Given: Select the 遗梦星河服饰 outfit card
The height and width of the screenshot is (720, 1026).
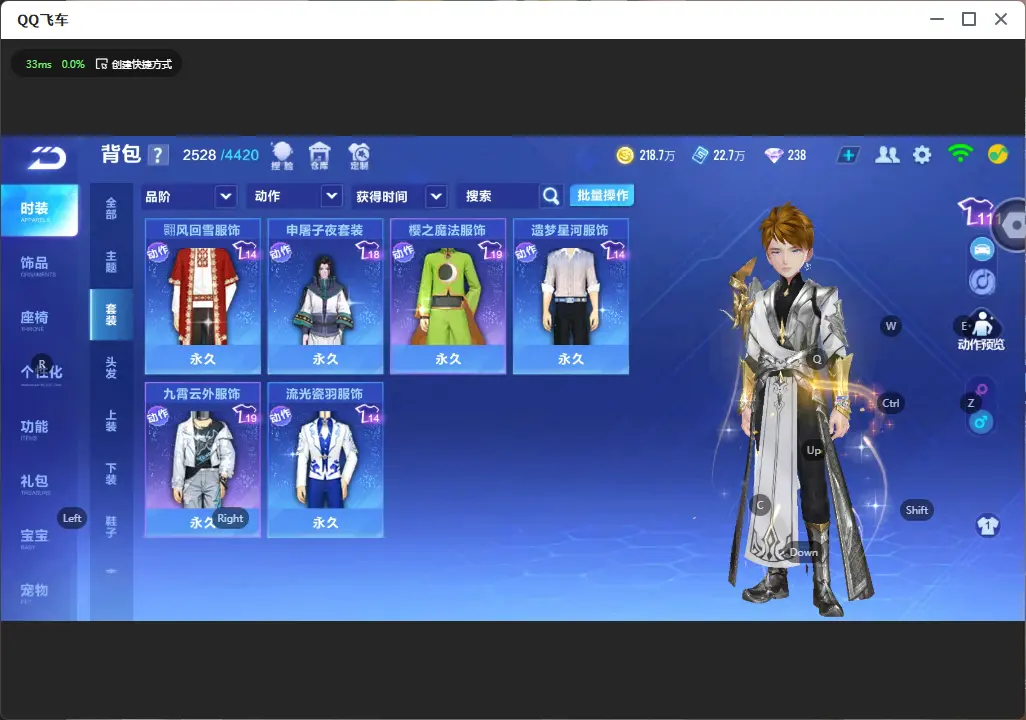Looking at the screenshot, I should tap(571, 296).
